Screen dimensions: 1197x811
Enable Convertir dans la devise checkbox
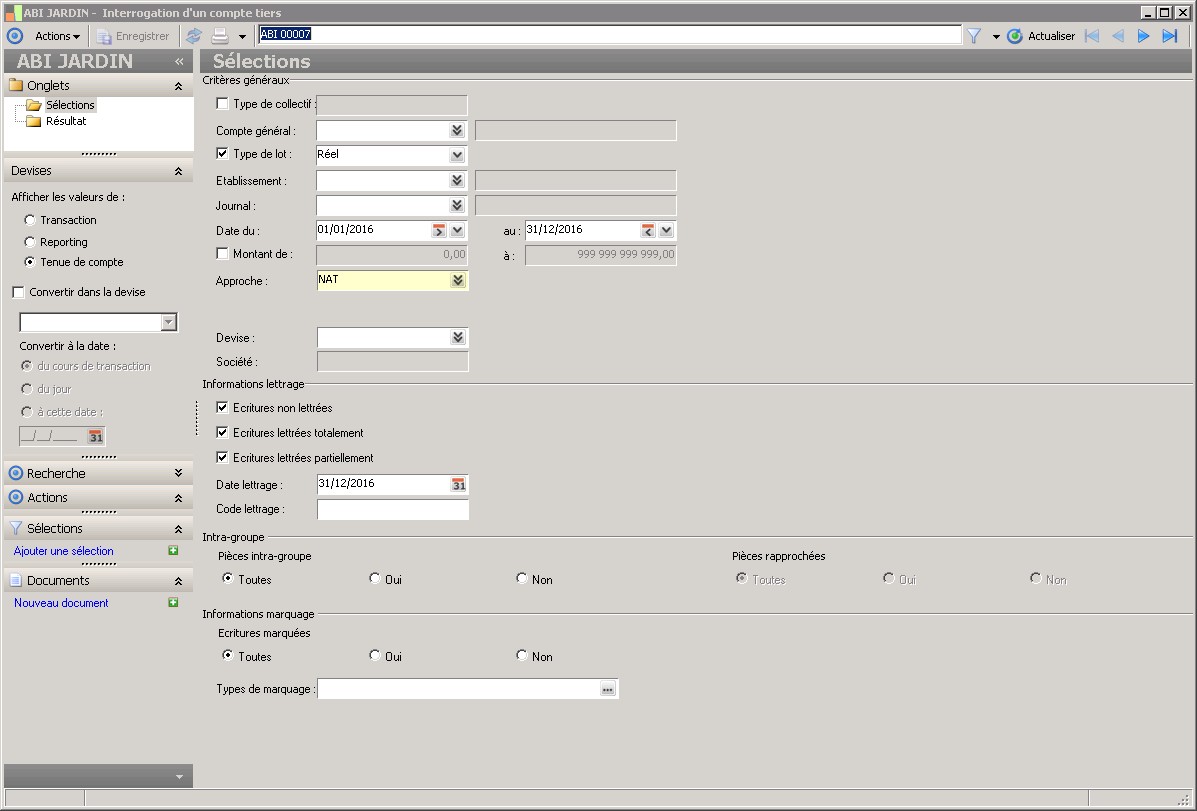coord(18,292)
